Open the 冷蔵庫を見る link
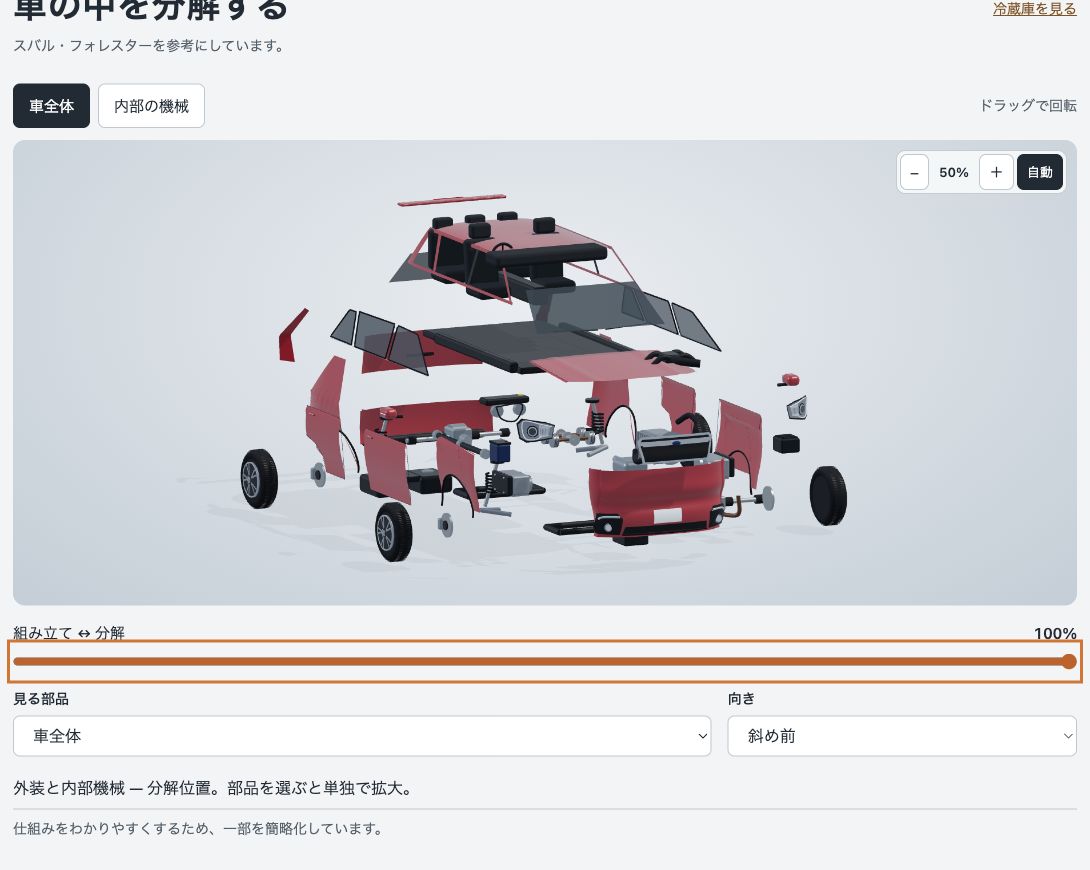 pos(1034,9)
